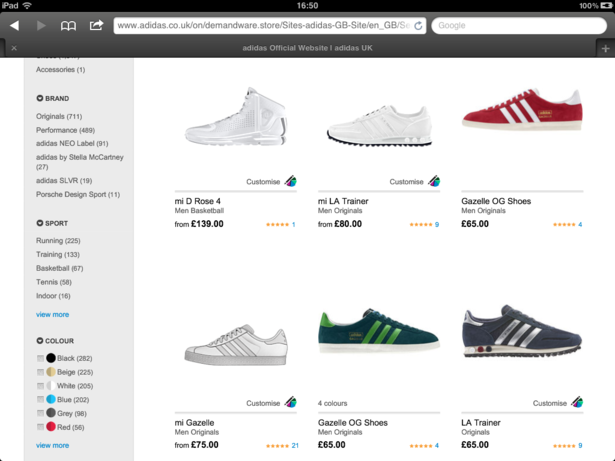Image resolution: width=615 pixels, height=461 pixels.
Task: Filter by Running sport
Action: click(58, 241)
